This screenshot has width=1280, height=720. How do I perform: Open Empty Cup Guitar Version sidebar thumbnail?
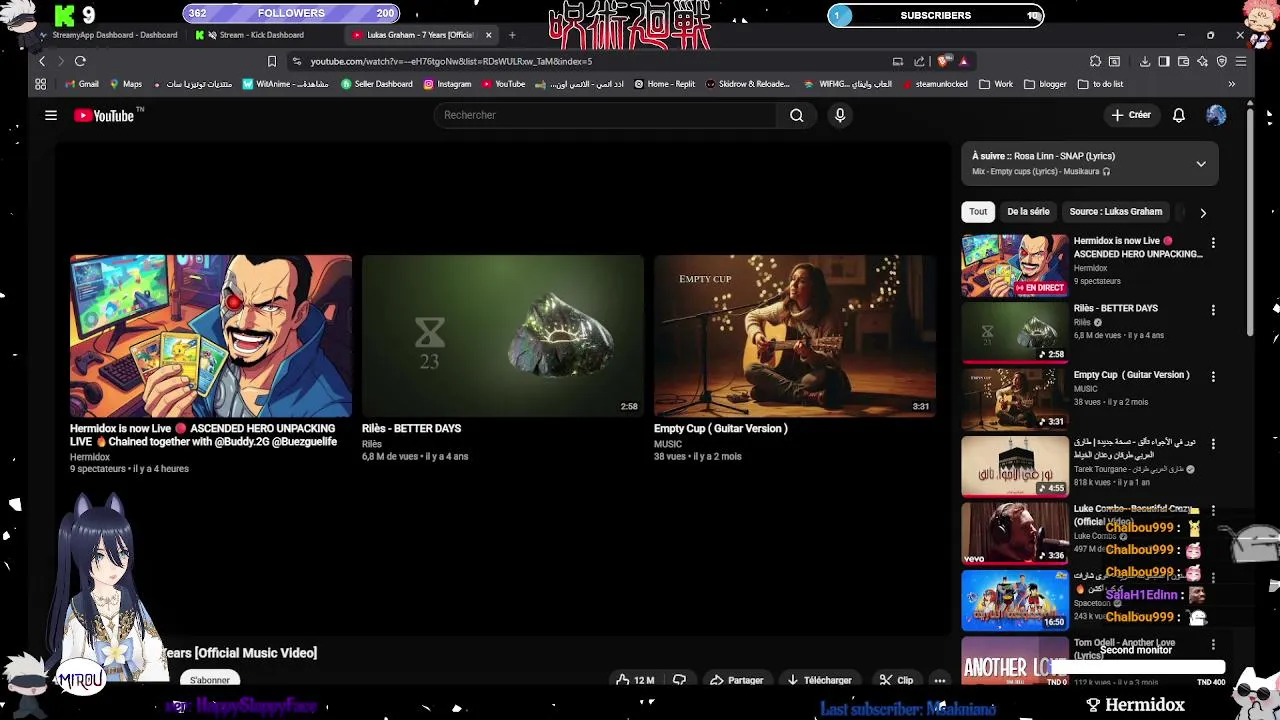point(1015,400)
